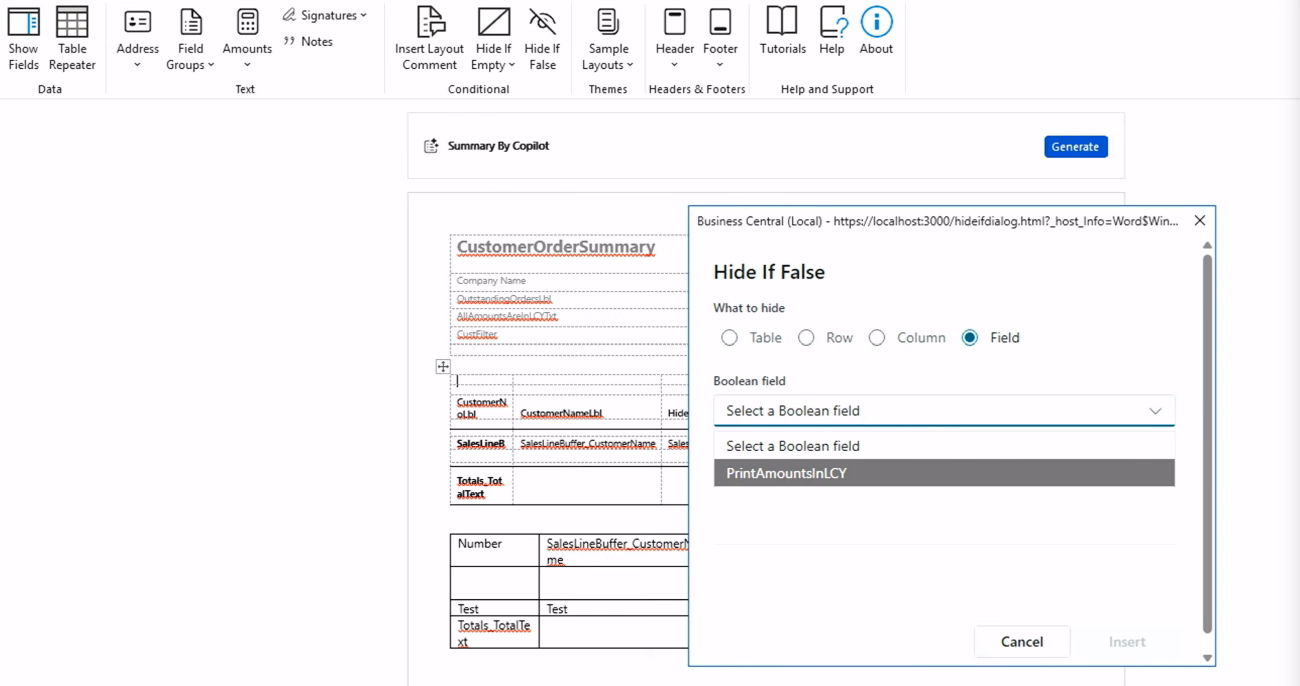
Task: Click the Insert button in dialog
Action: click(x=1127, y=642)
